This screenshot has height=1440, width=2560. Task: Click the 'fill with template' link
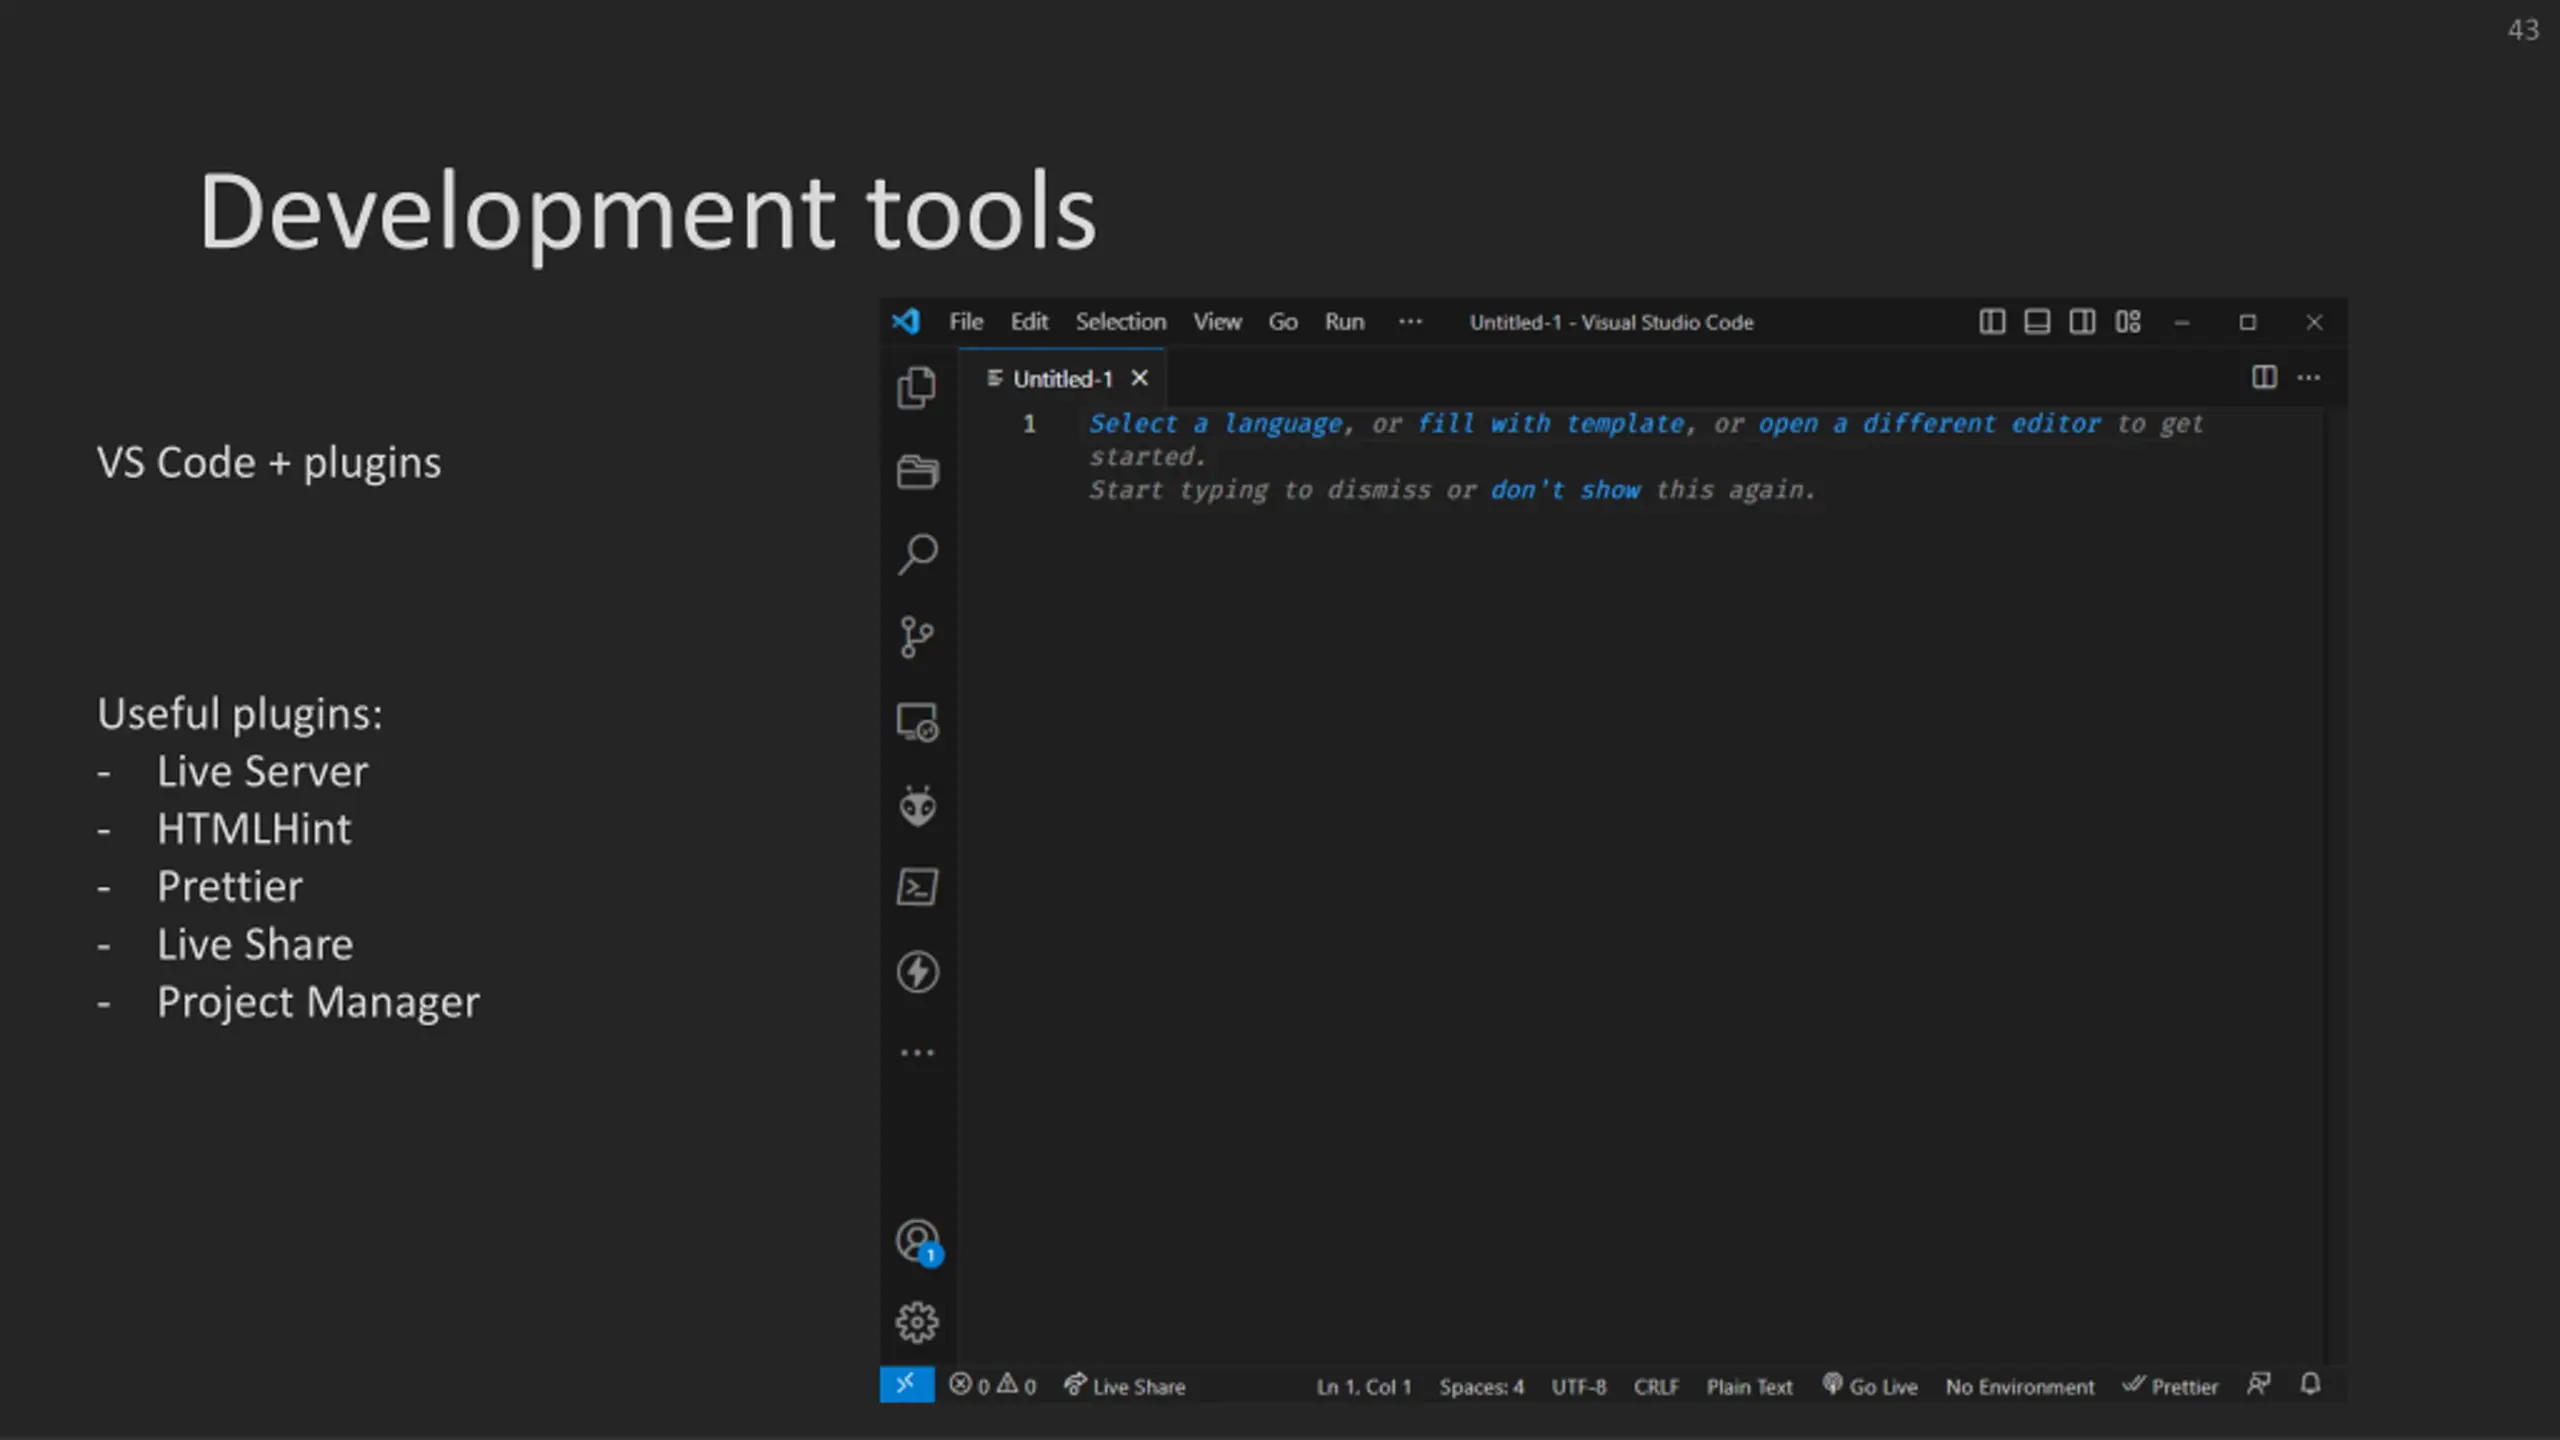coord(1551,424)
